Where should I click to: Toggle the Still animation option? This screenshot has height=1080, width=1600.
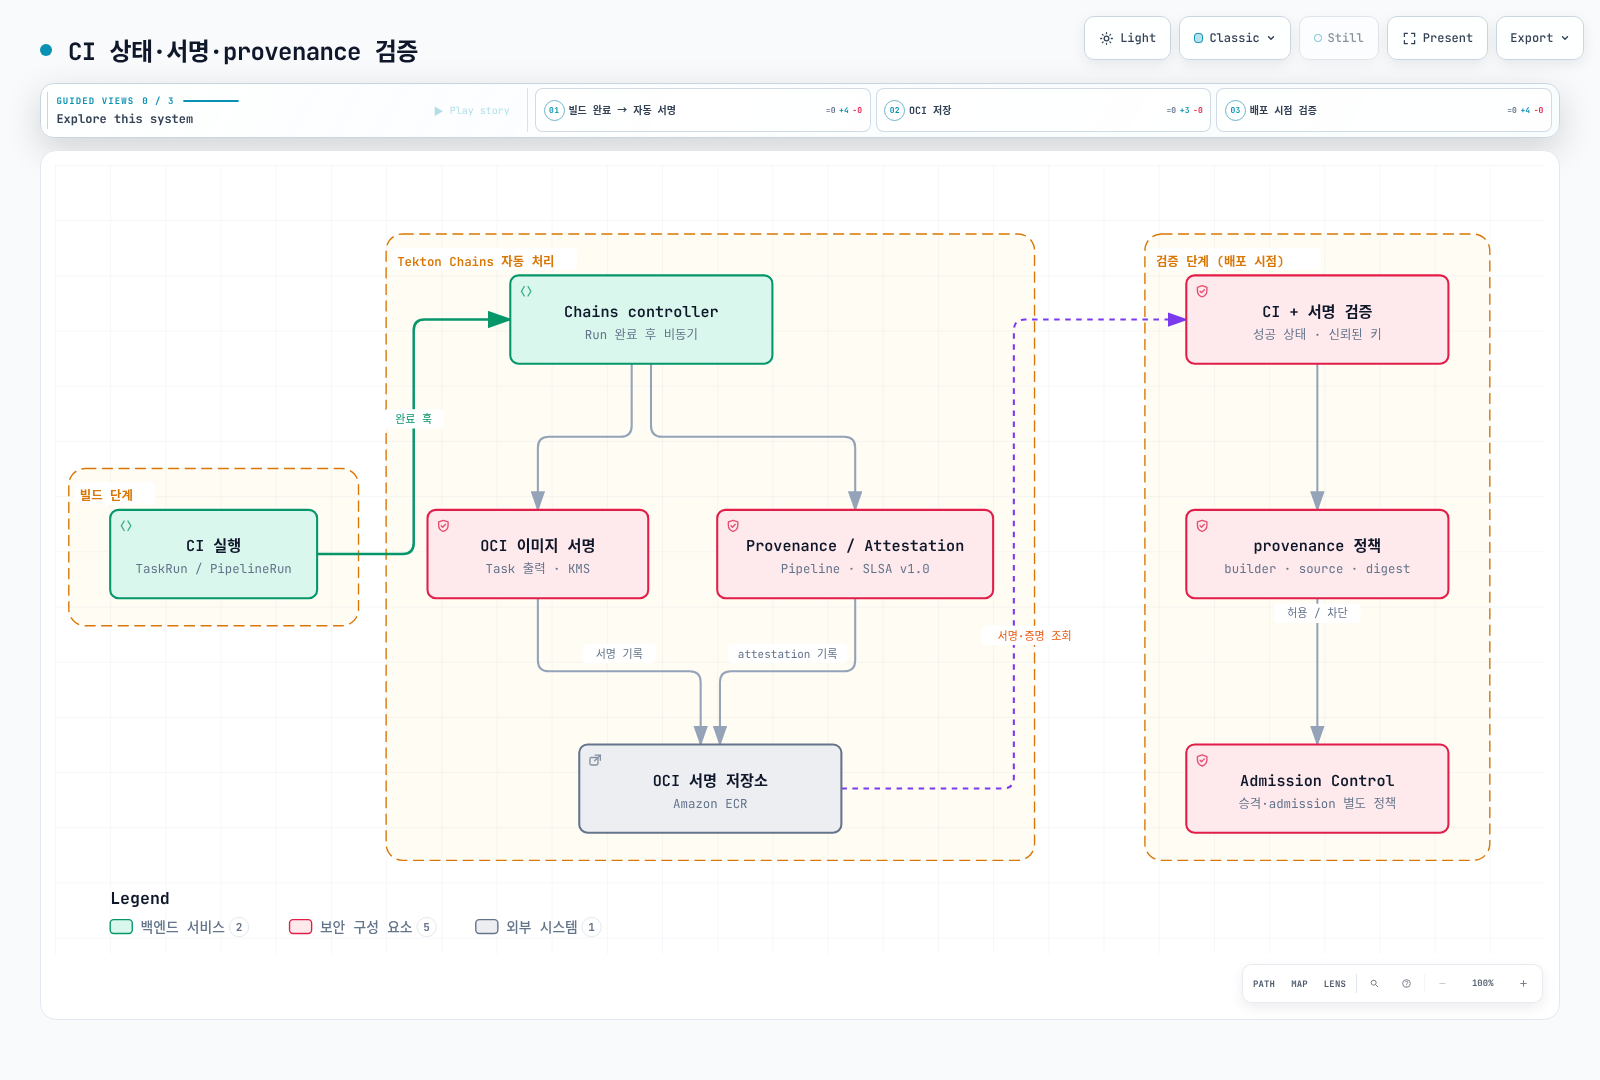pos(1338,38)
